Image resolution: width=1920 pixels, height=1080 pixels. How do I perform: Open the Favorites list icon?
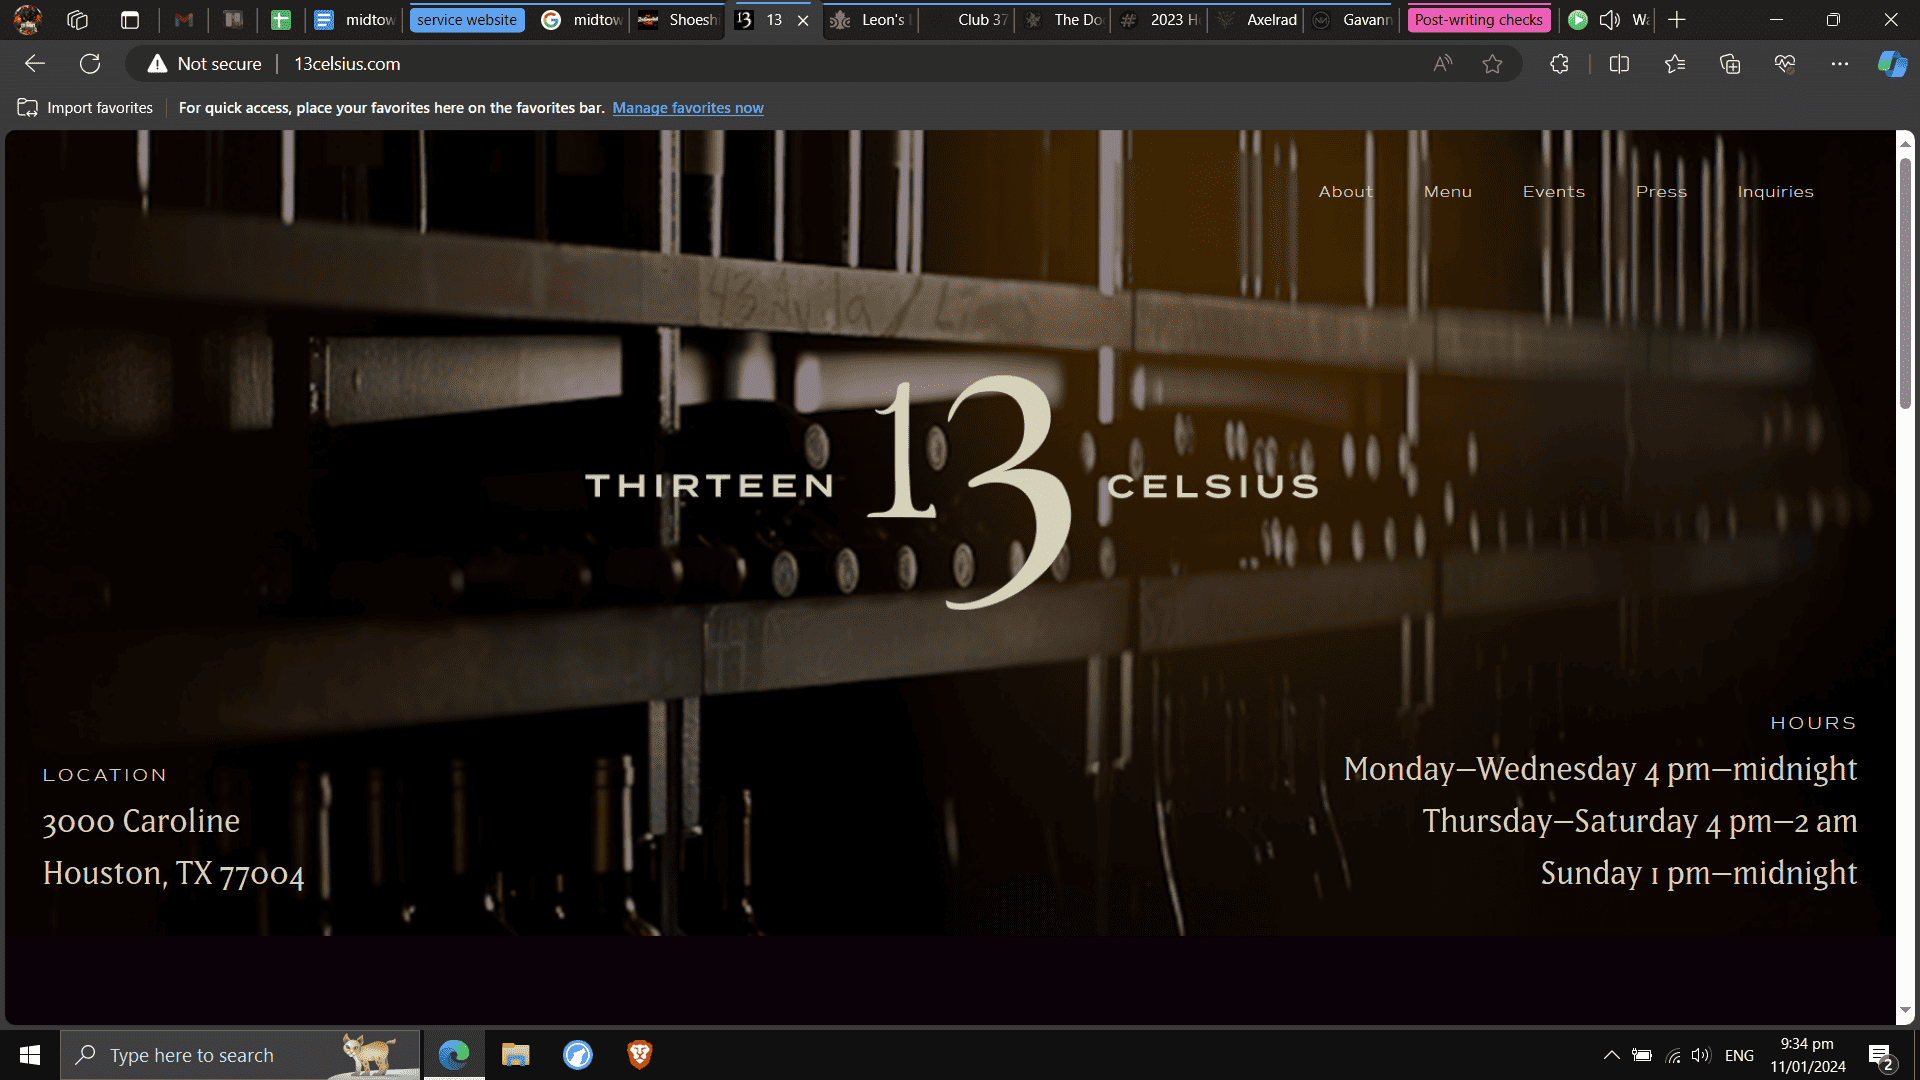[1675, 64]
